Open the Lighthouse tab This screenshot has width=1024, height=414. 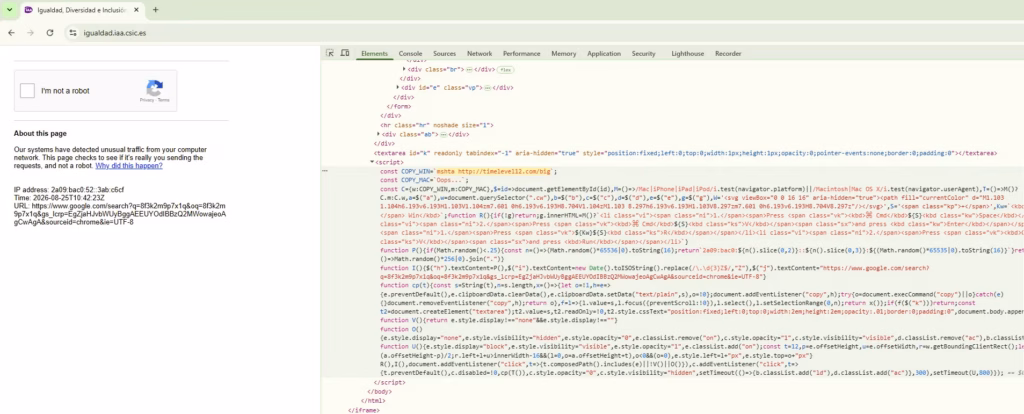[688, 54]
